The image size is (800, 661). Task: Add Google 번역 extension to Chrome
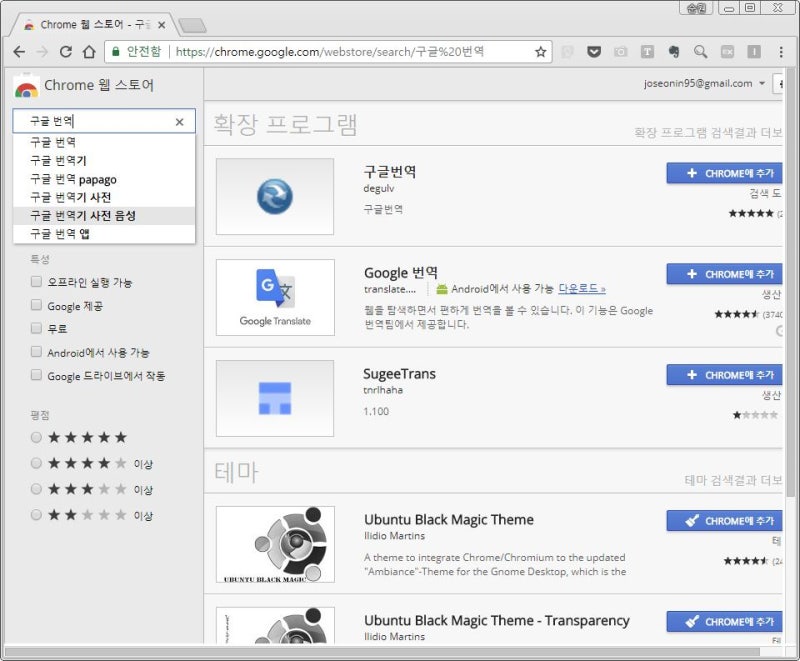(x=724, y=274)
